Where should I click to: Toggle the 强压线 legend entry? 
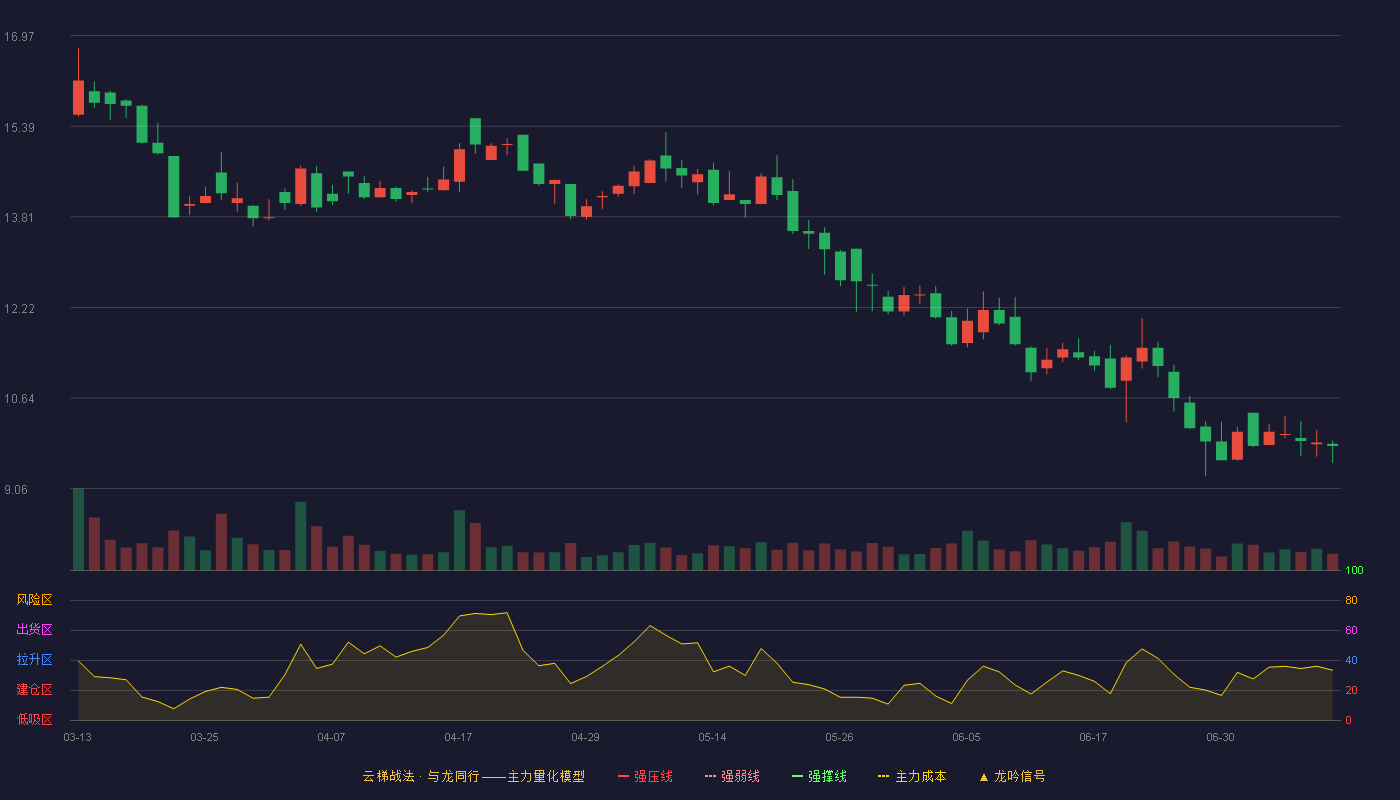(645, 776)
